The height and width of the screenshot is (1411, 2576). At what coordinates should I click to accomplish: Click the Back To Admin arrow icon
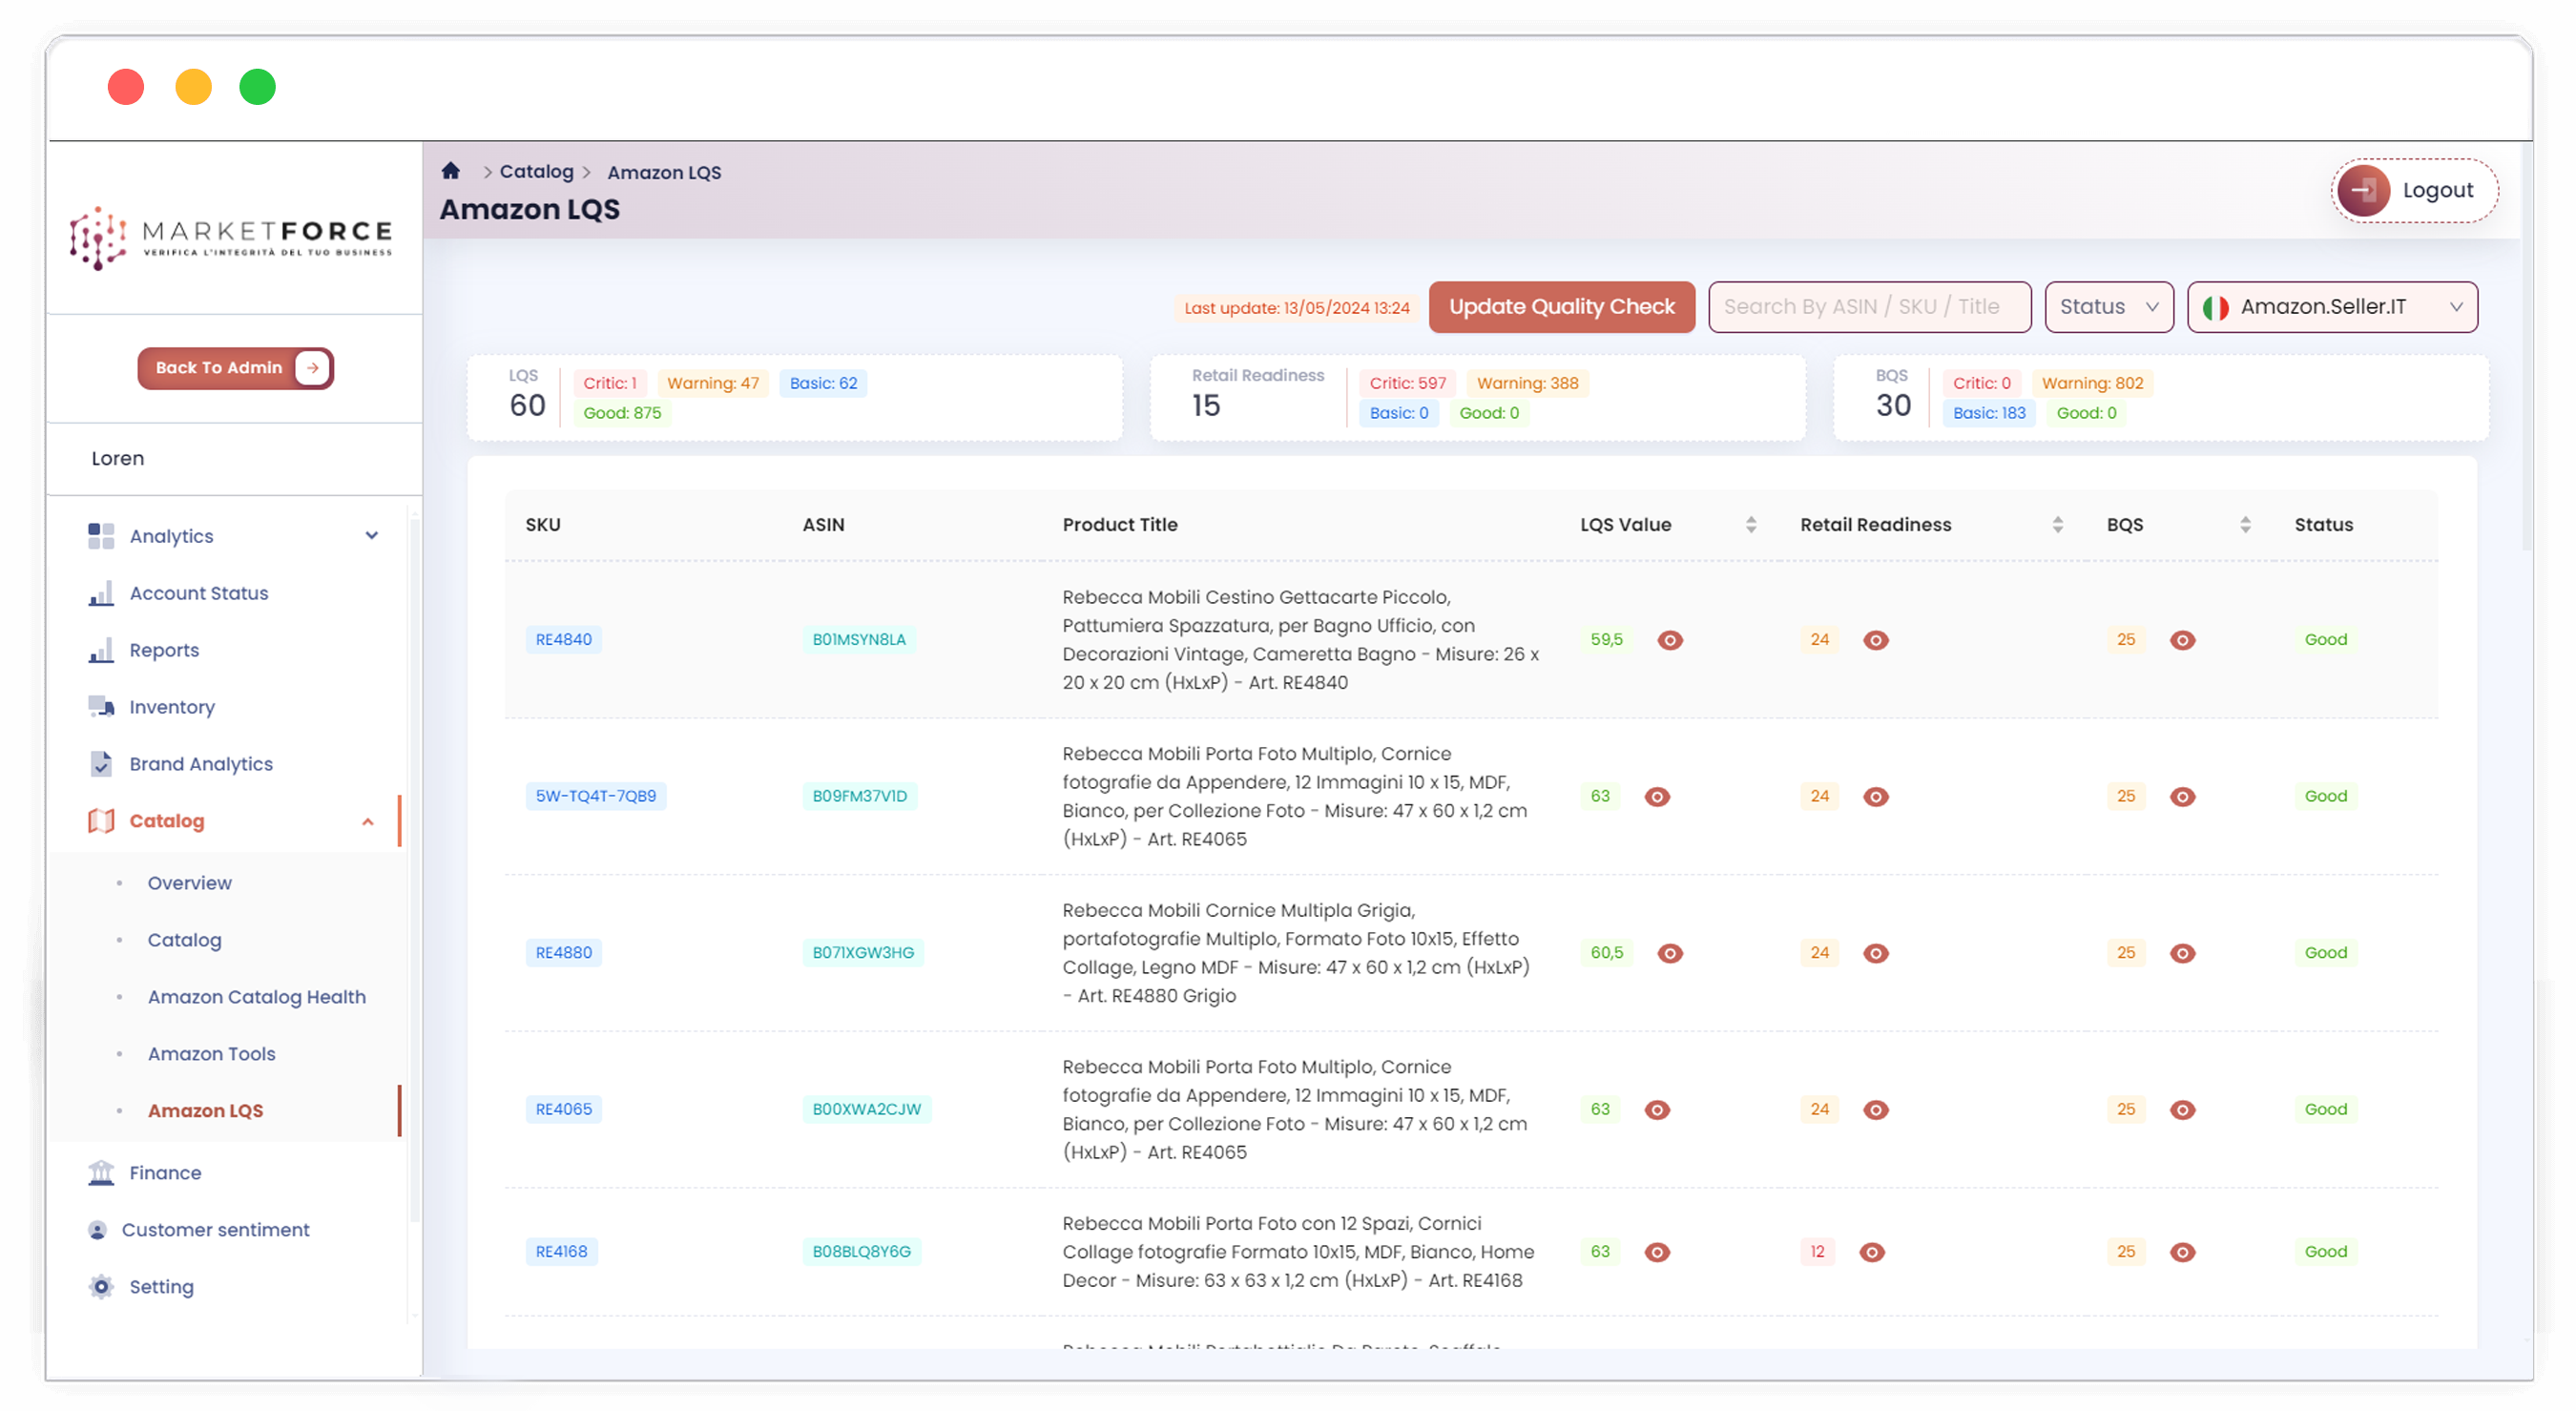(x=312, y=368)
